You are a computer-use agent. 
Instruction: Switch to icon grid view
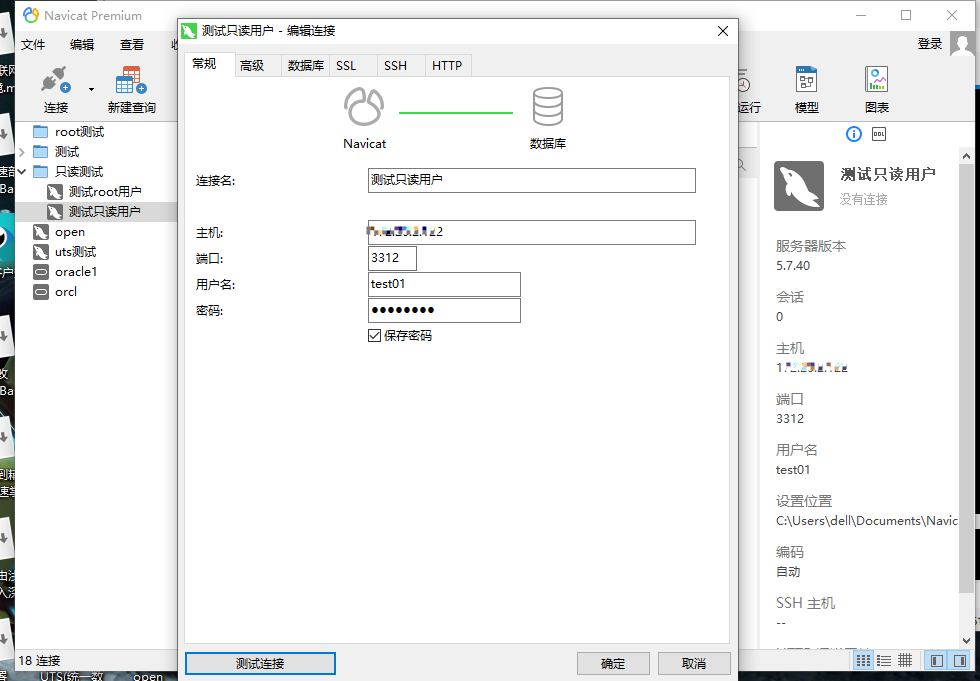pos(863,660)
